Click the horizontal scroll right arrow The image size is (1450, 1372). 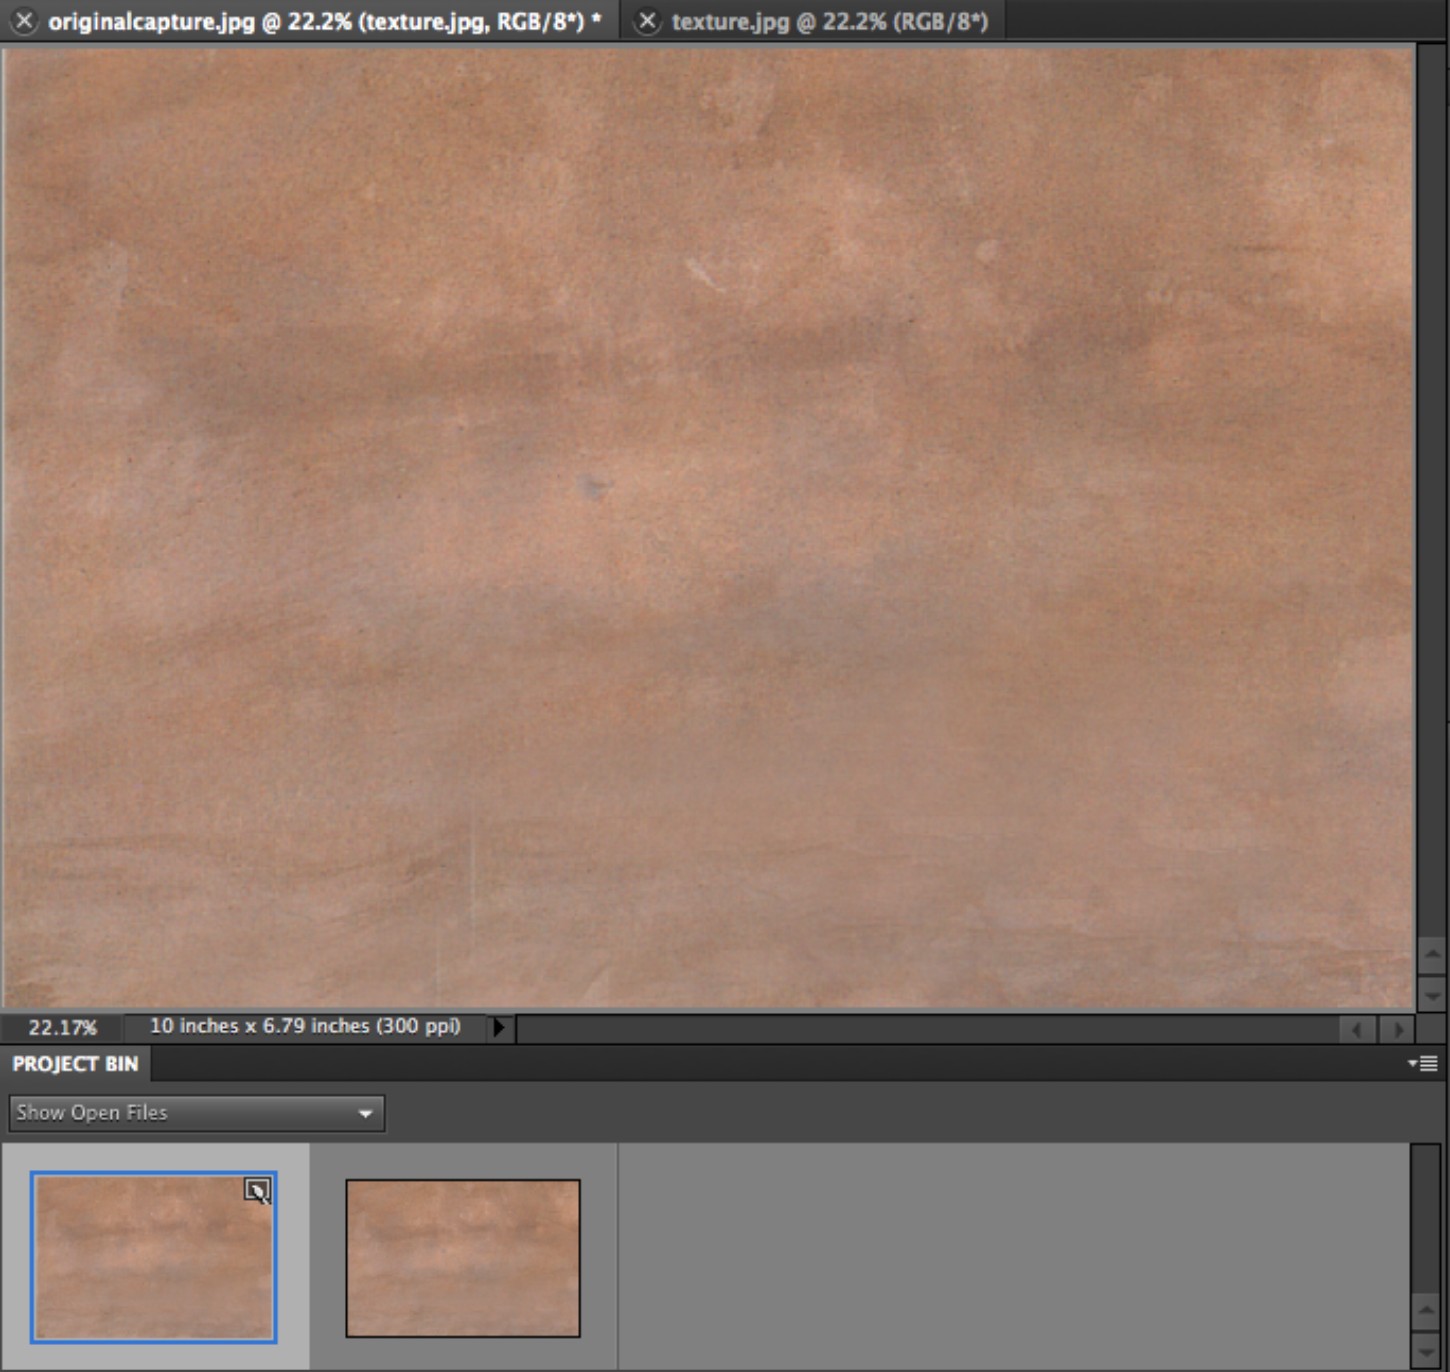(1397, 1029)
